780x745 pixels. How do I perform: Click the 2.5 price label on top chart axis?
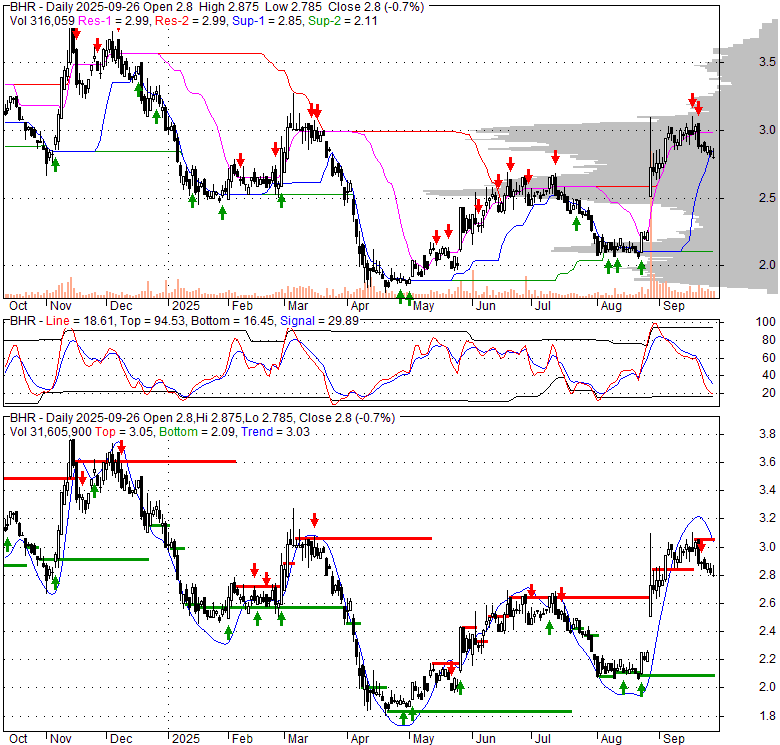tap(767, 197)
